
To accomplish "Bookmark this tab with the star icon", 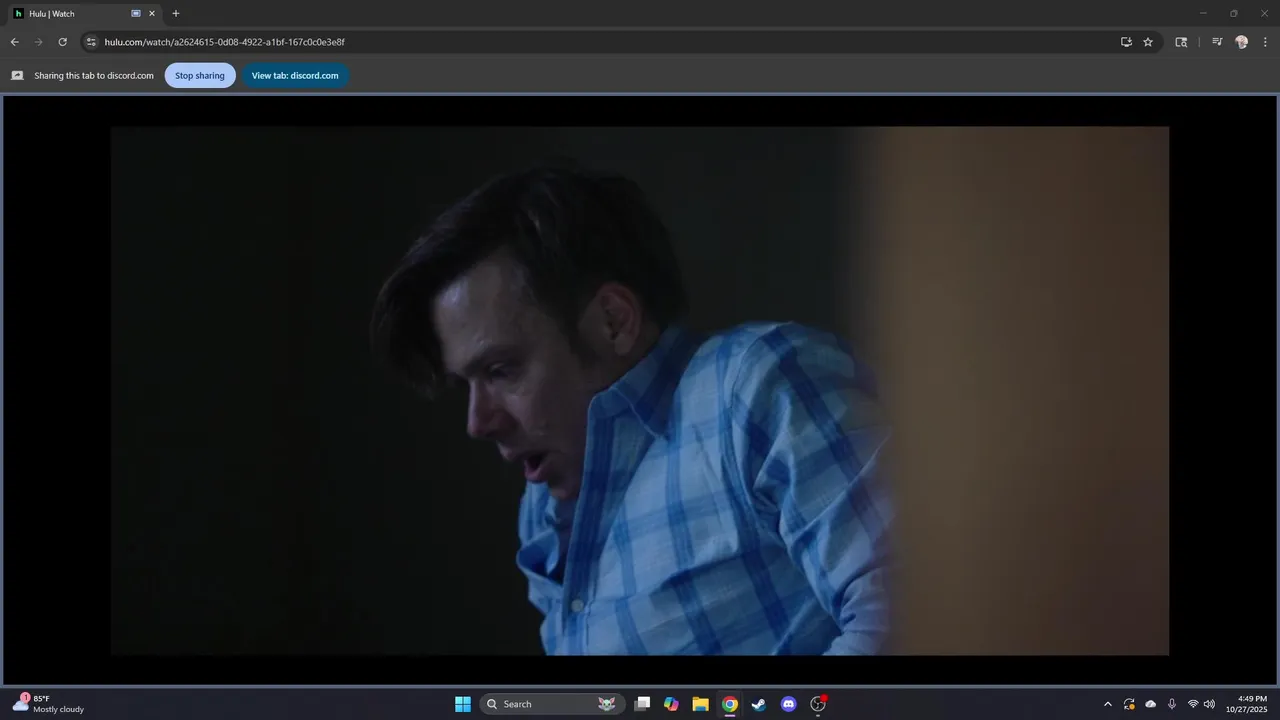I will click(1148, 42).
